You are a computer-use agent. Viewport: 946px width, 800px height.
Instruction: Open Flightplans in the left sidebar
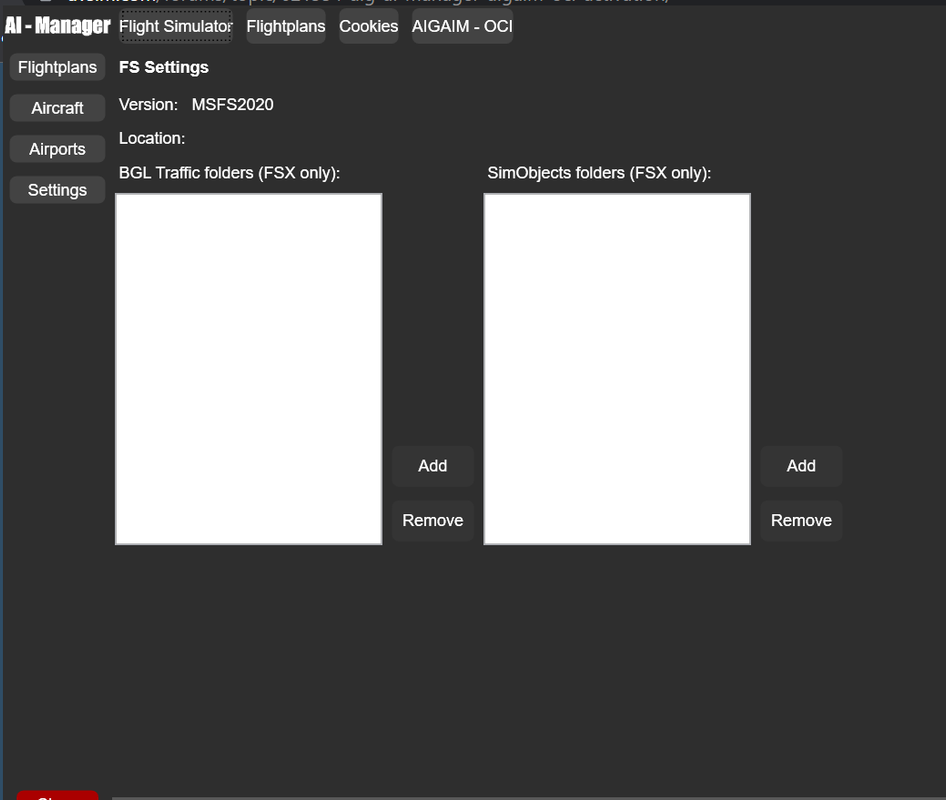57,67
